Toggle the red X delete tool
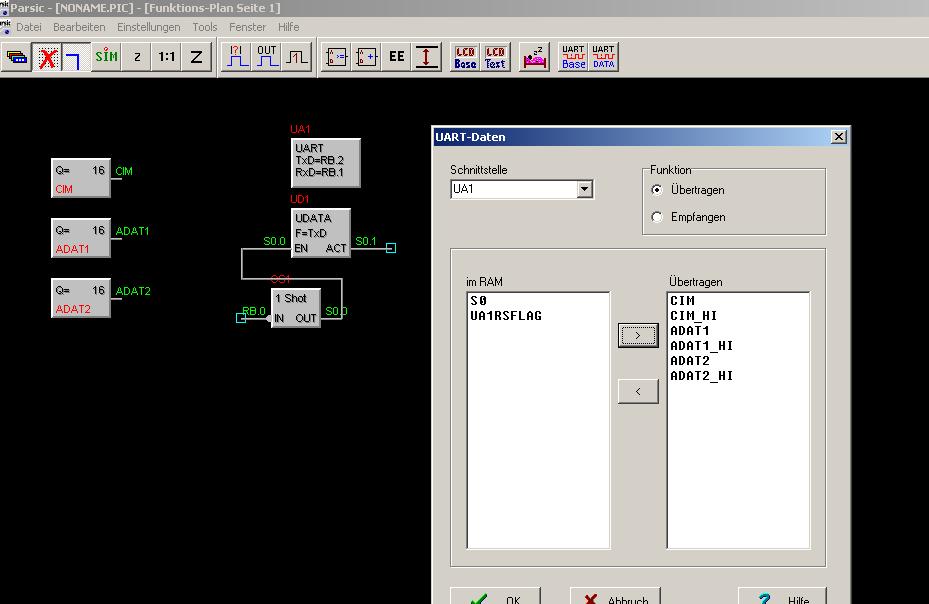 click(47, 57)
